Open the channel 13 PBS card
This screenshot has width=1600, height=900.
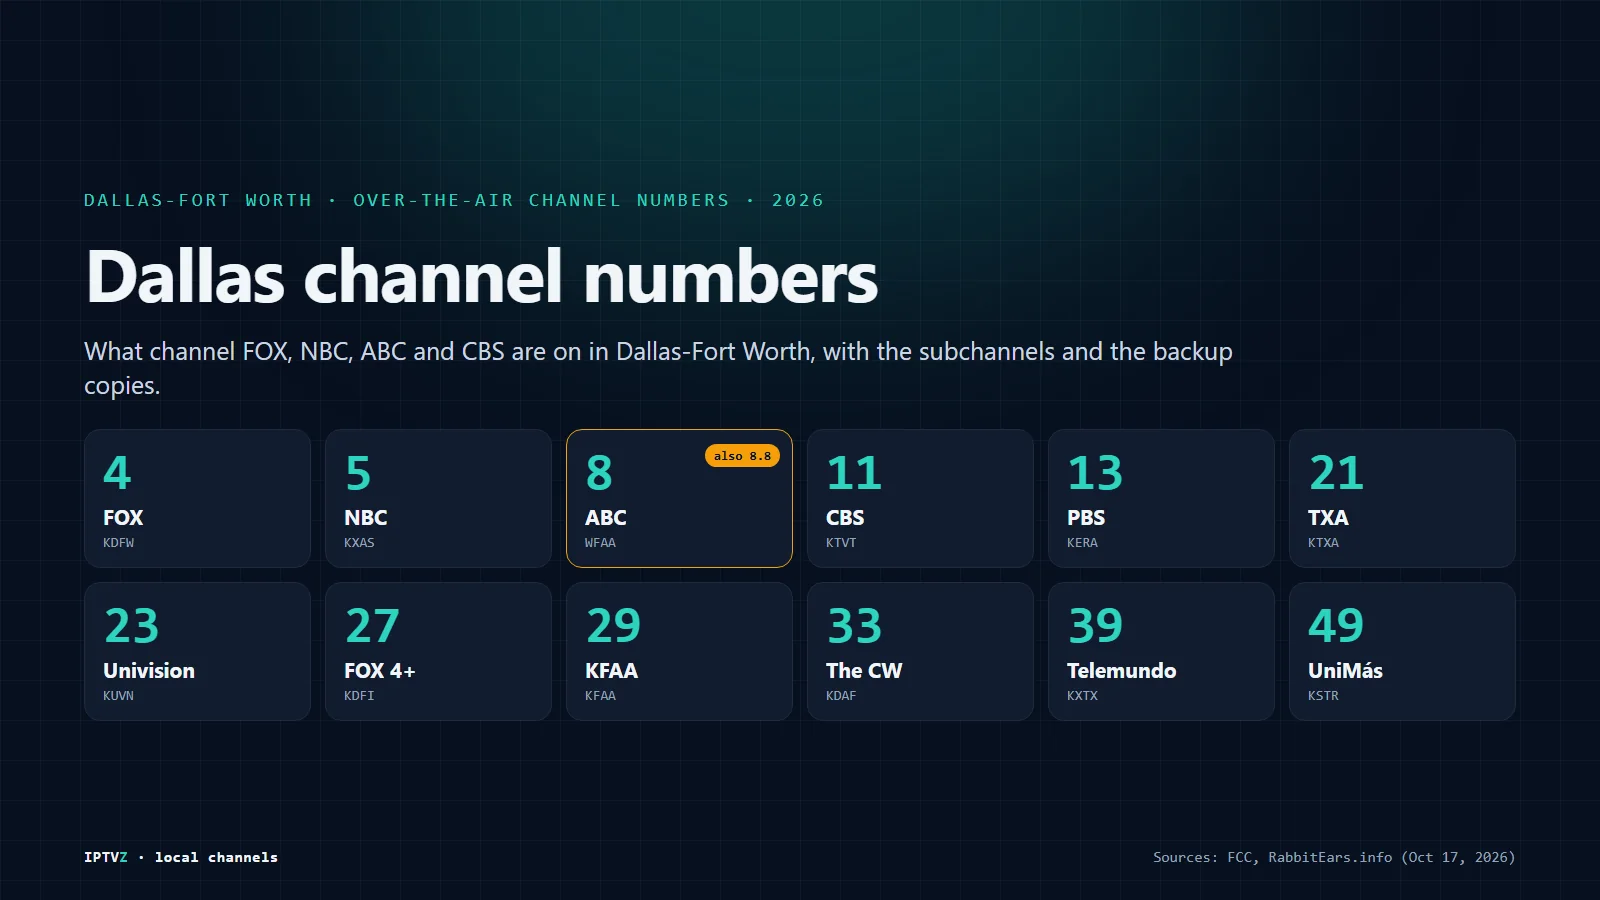tap(1161, 498)
